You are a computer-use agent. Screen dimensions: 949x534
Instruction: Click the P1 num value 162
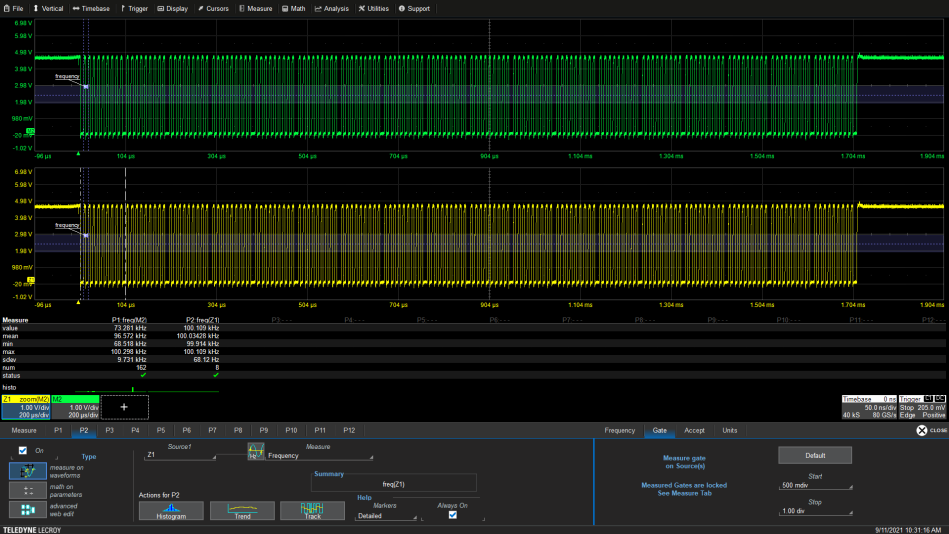point(141,368)
